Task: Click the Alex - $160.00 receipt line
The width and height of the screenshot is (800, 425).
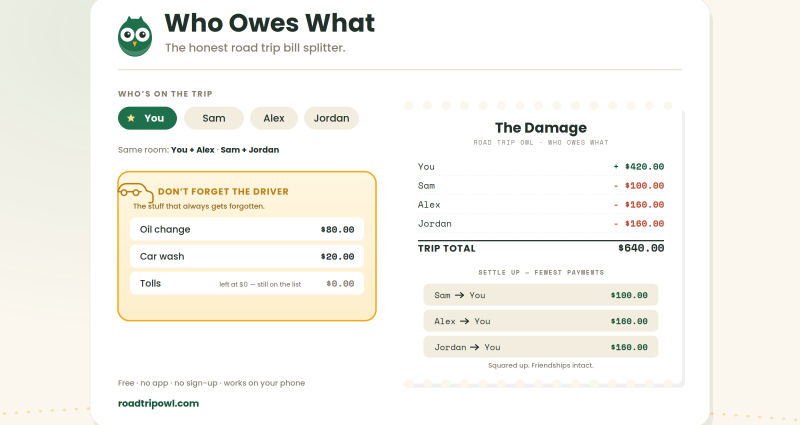Action: pos(541,205)
